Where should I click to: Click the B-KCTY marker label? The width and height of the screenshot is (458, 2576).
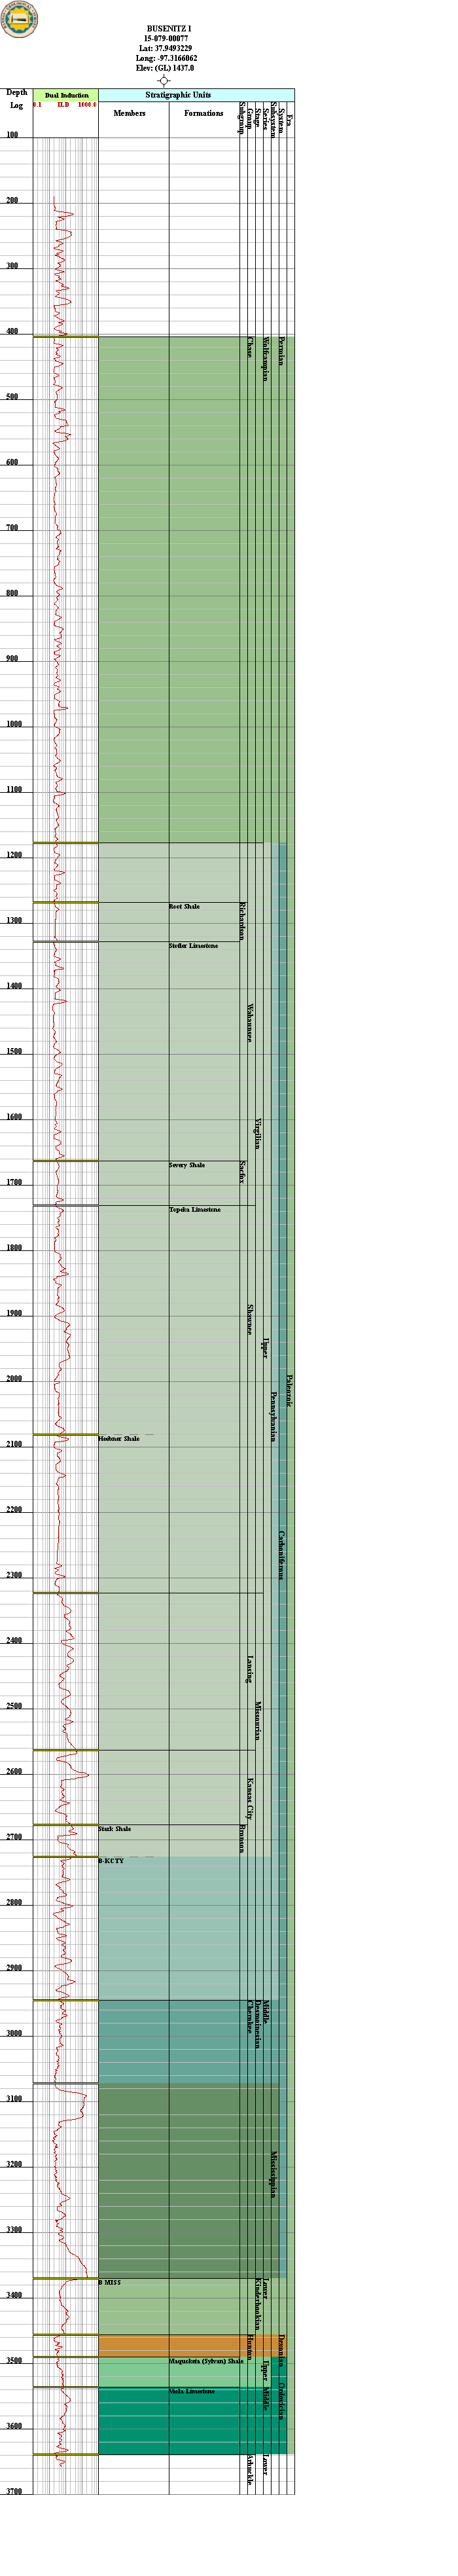pos(111,1861)
